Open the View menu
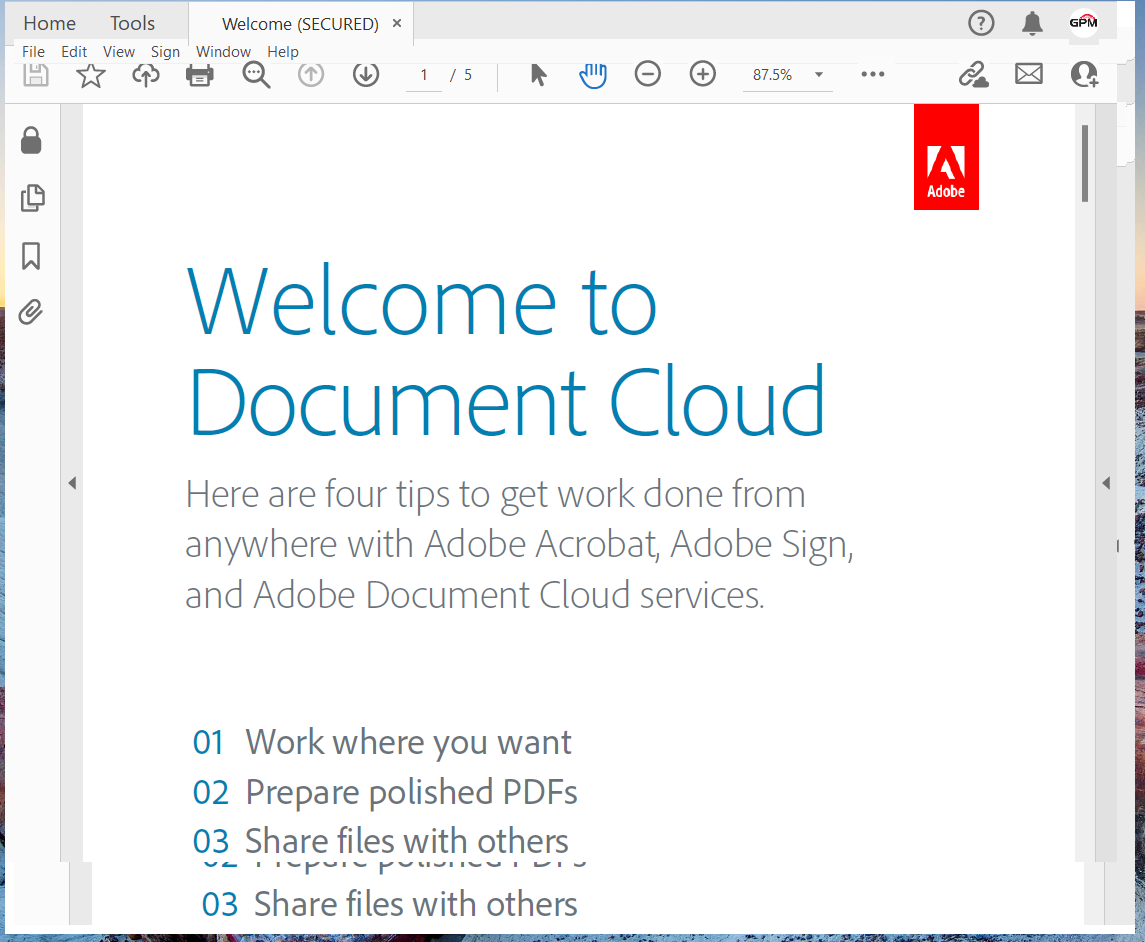This screenshot has height=942, width=1145. tap(119, 51)
